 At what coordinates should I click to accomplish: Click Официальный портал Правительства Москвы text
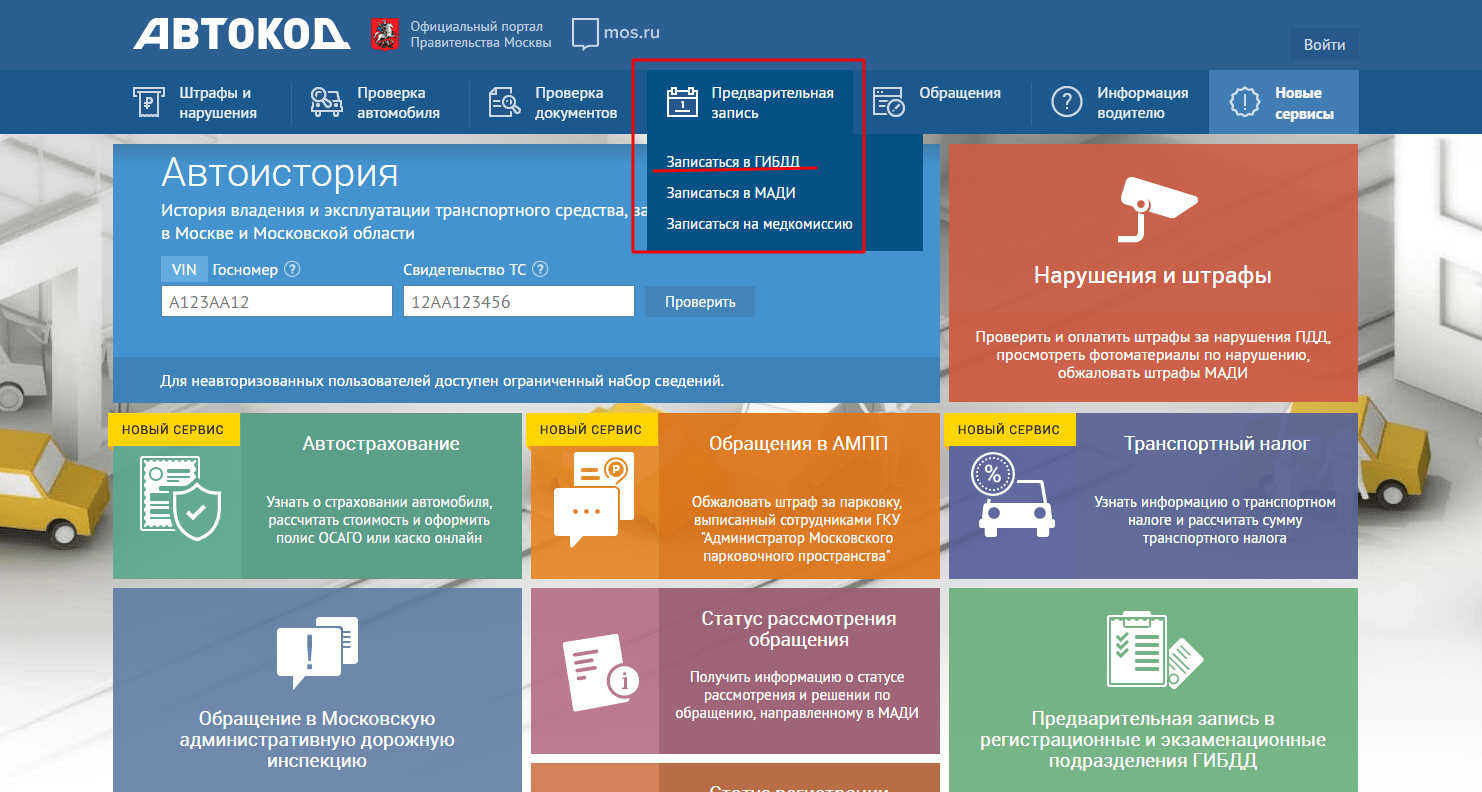[x=481, y=34]
